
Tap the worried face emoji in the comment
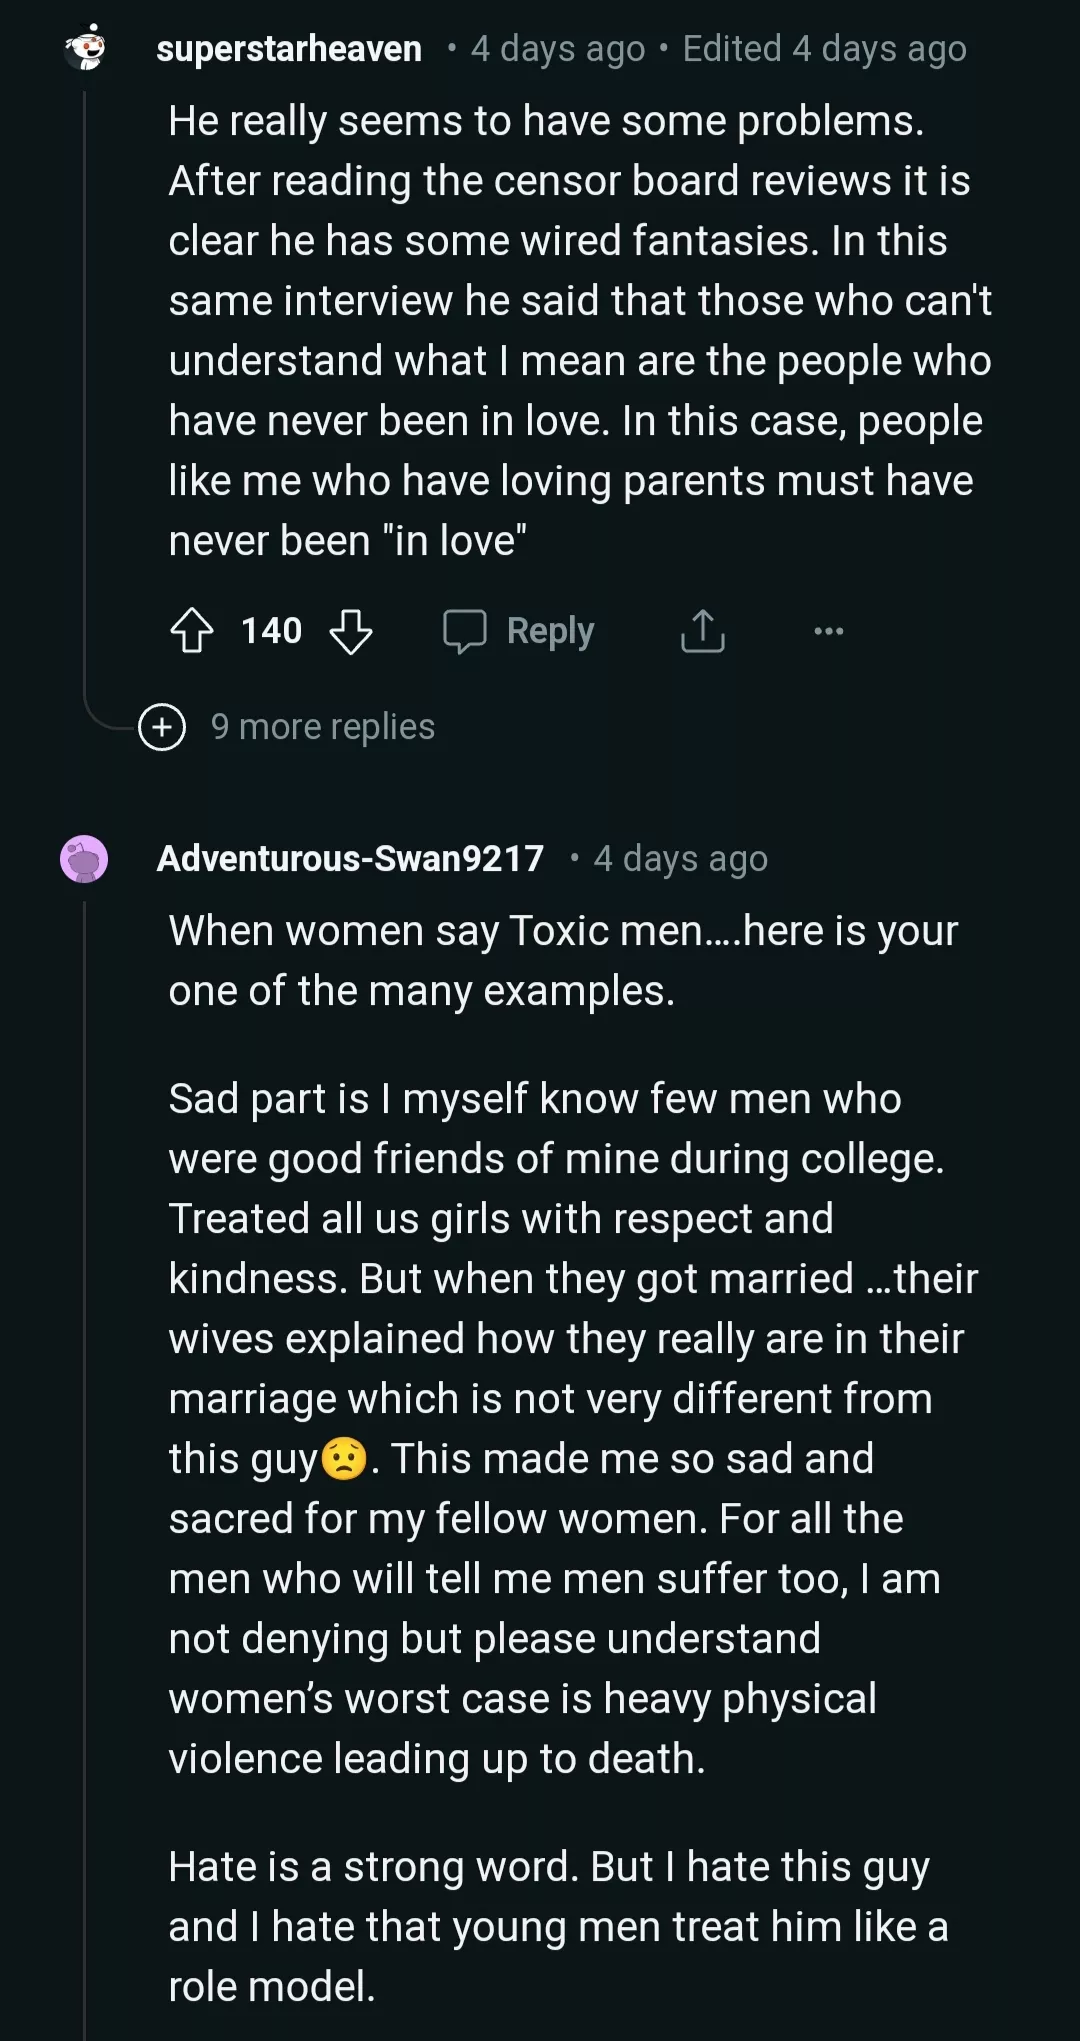(344, 1459)
